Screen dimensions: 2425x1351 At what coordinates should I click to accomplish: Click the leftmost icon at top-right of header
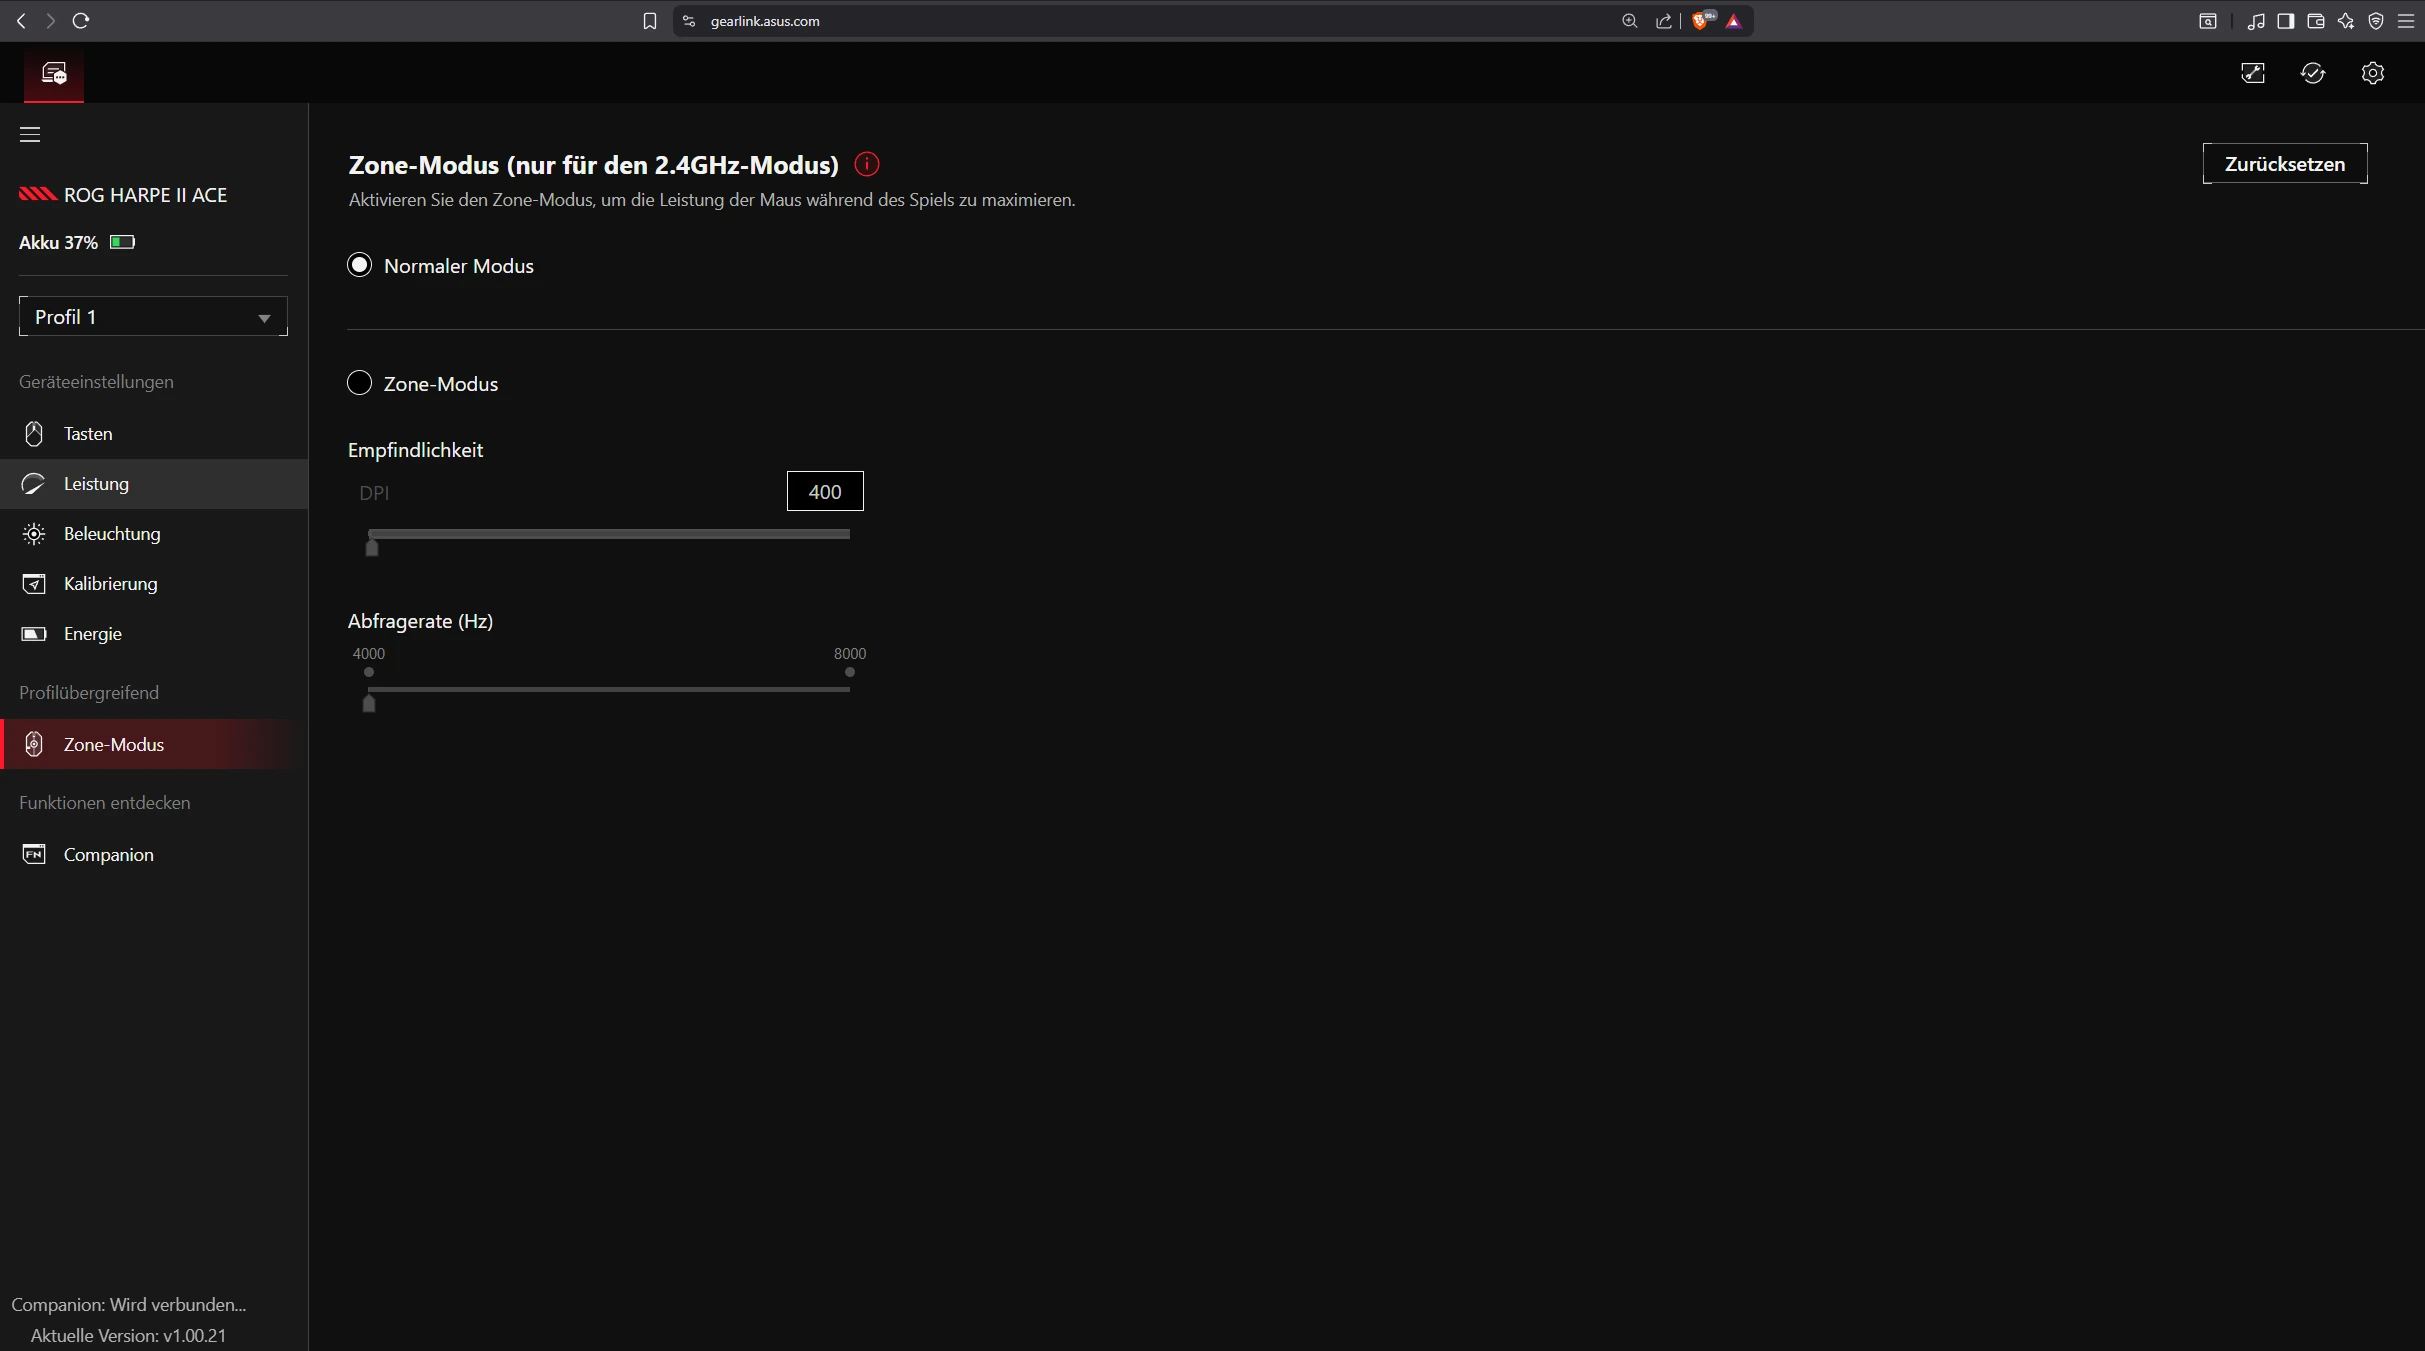[x=2252, y=73]
